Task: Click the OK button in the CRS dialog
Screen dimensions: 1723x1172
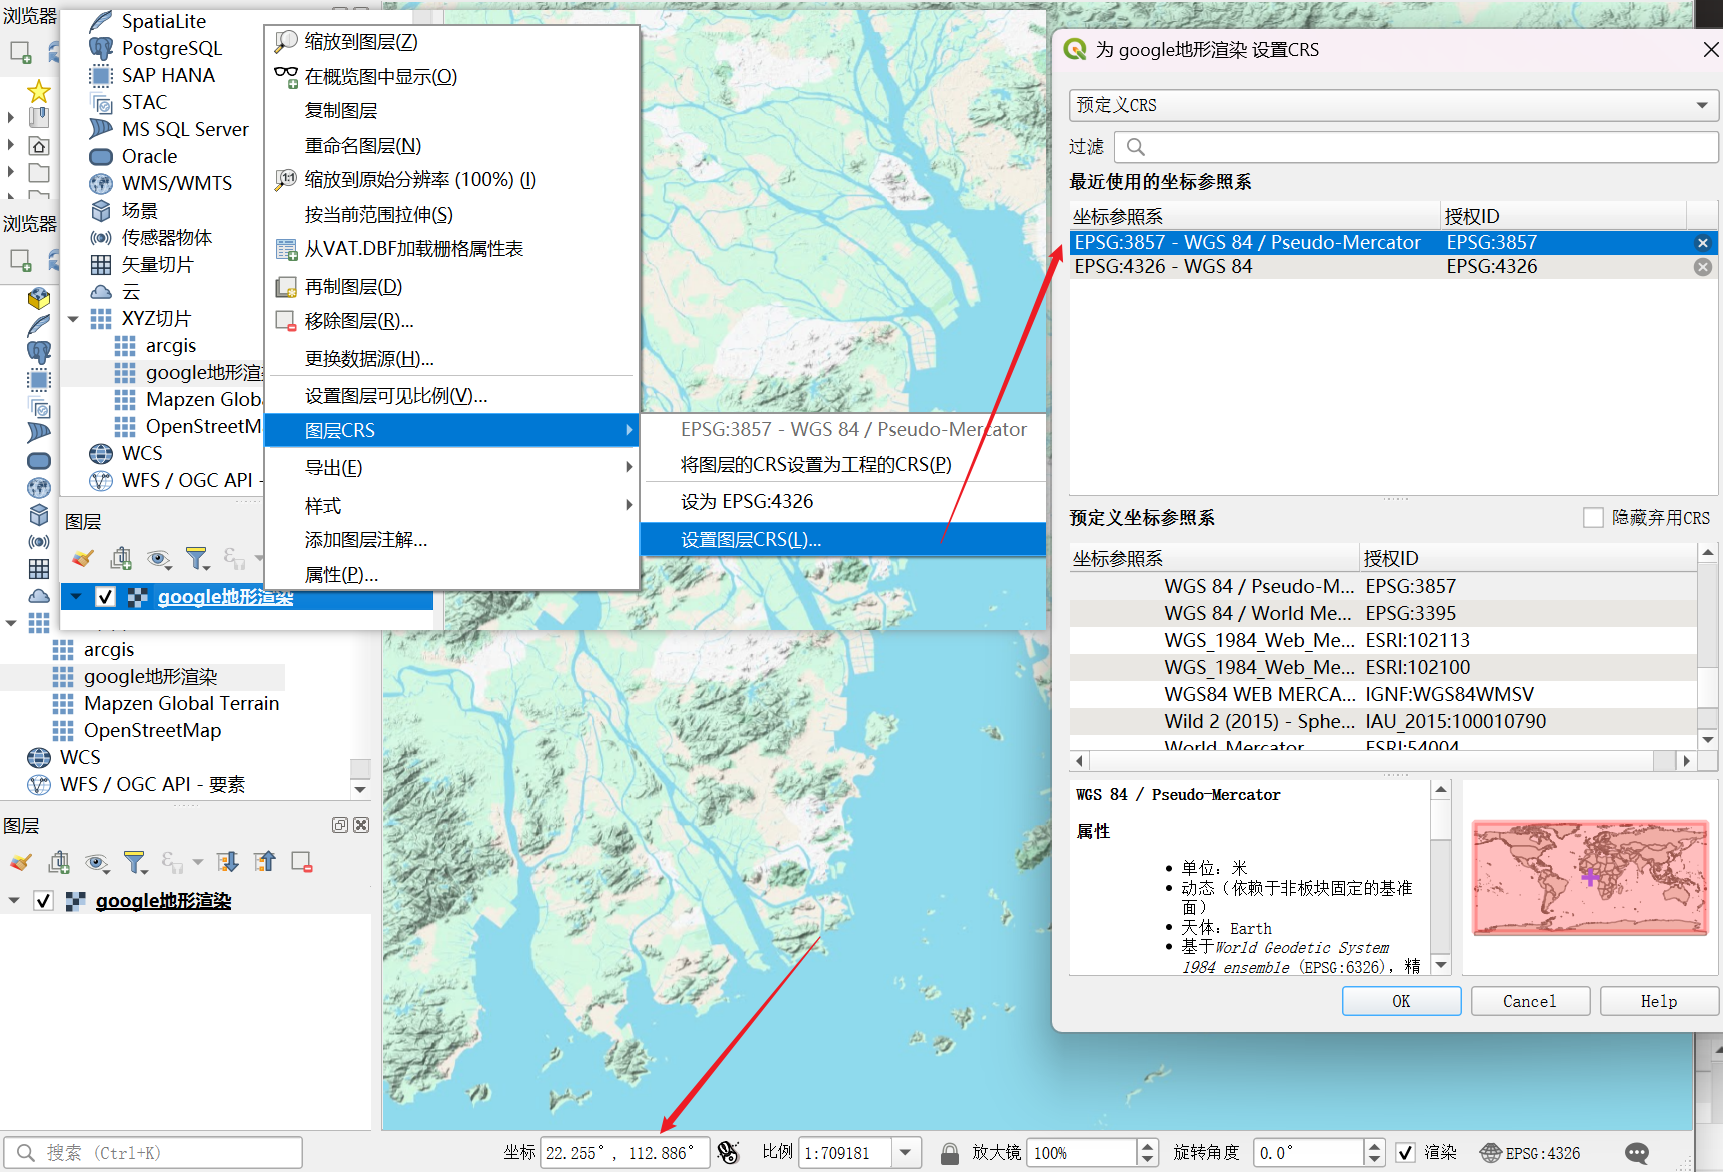Action: tap(1400, 1001)
